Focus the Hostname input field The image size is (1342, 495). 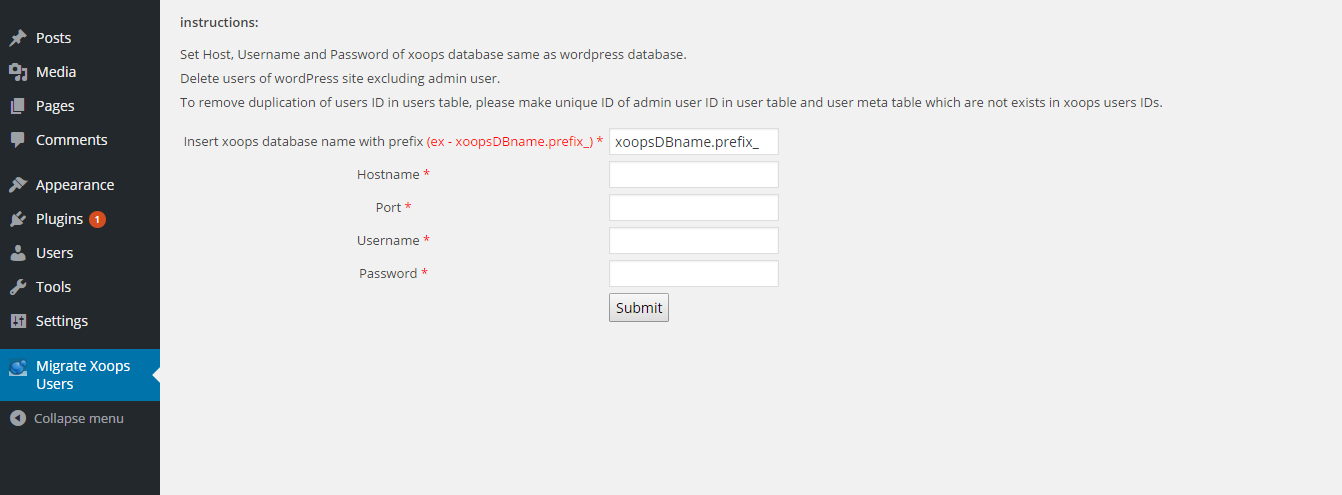click(694, 175)
